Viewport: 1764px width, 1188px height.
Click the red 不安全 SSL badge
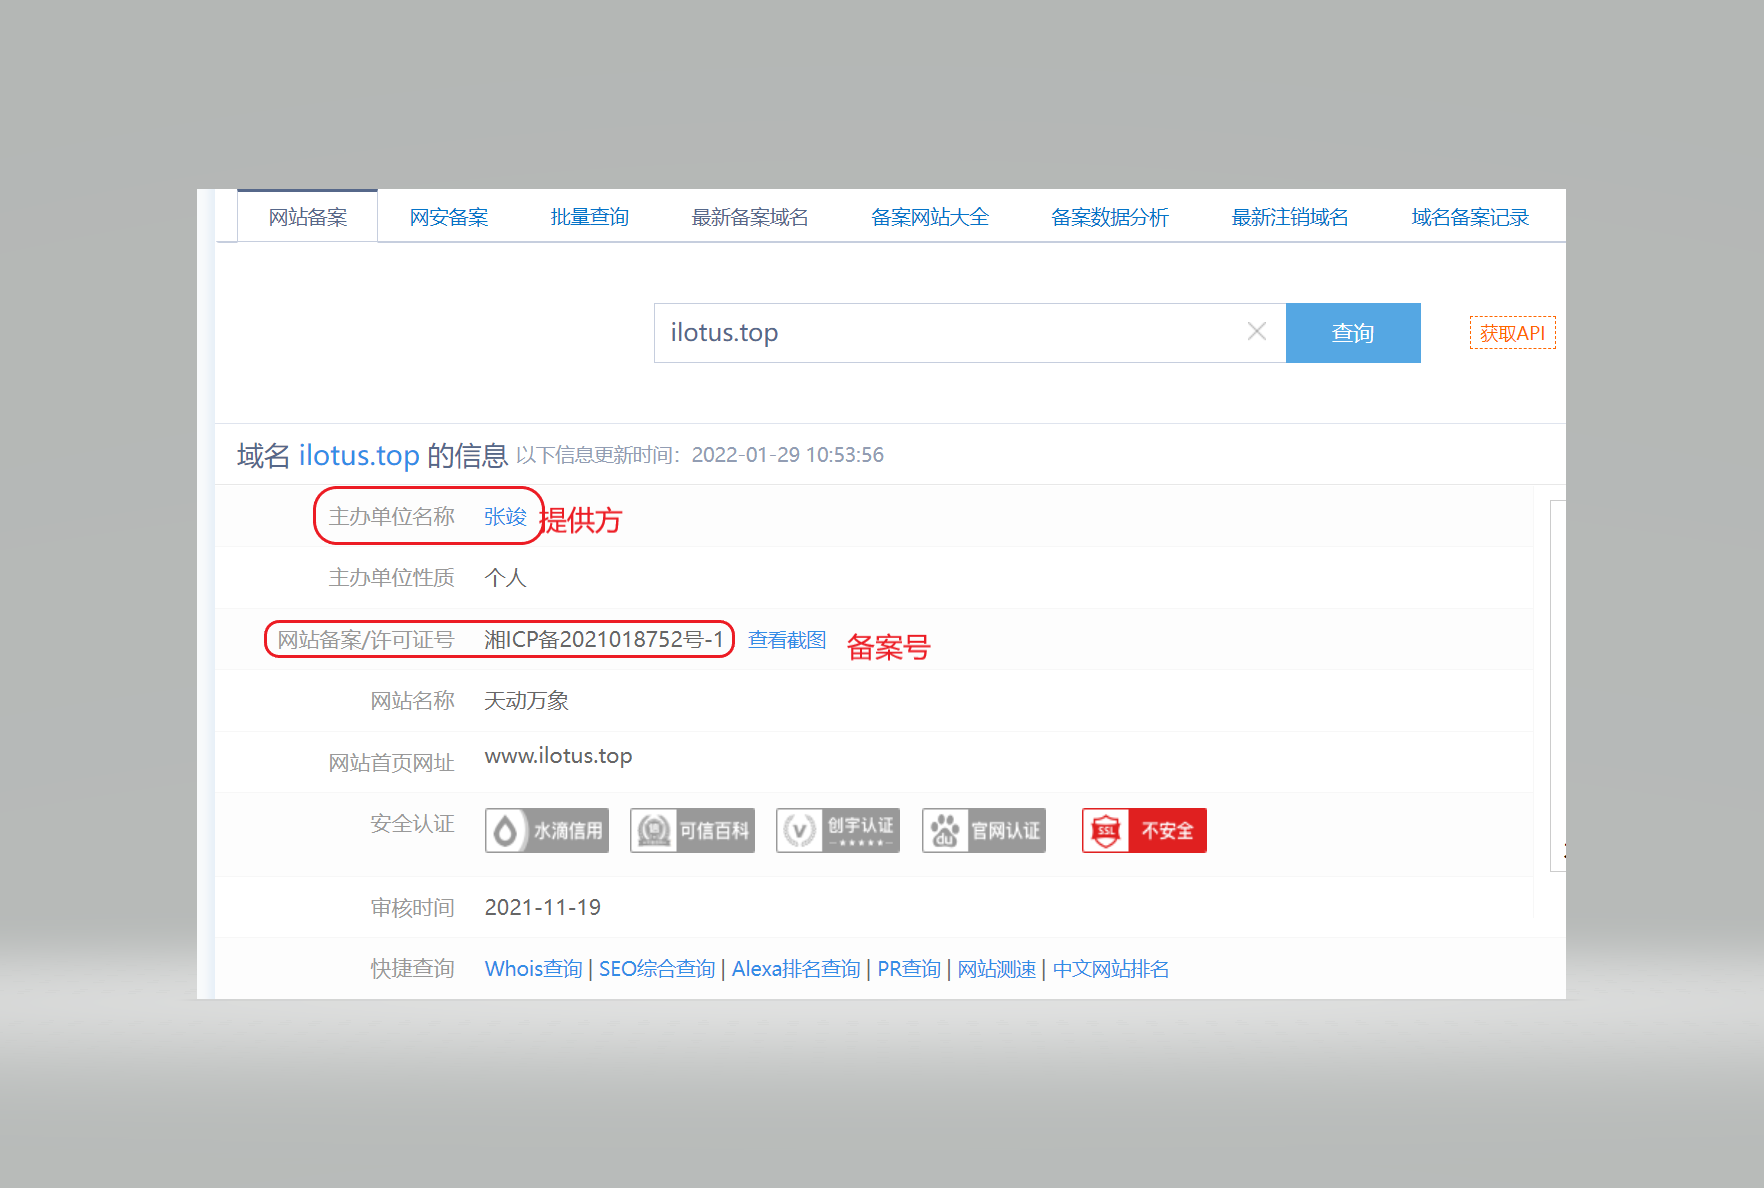tap(1143, 830)
